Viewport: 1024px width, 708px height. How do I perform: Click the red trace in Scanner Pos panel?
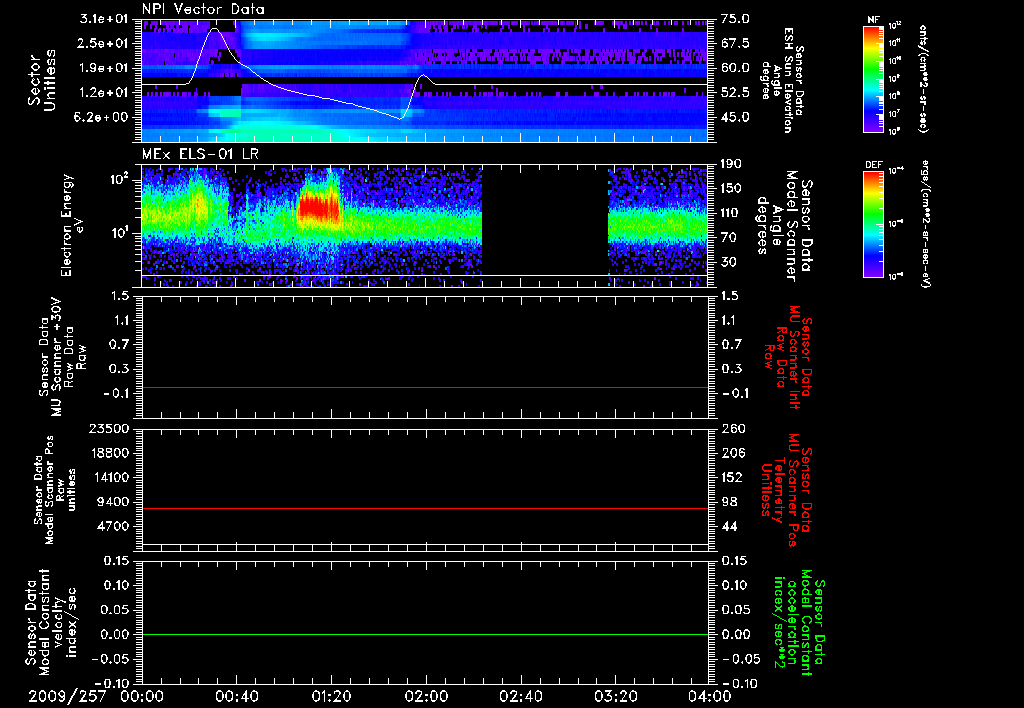coord(425,508)
